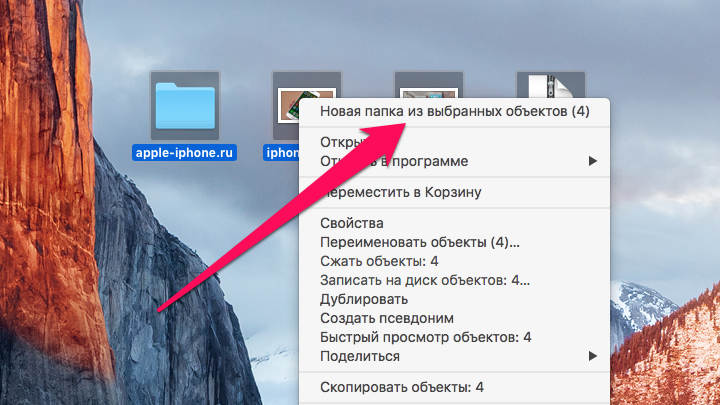Click the truncated "iphon" file name label
This screenshot has width=720, height=405.
click(282, 153)
